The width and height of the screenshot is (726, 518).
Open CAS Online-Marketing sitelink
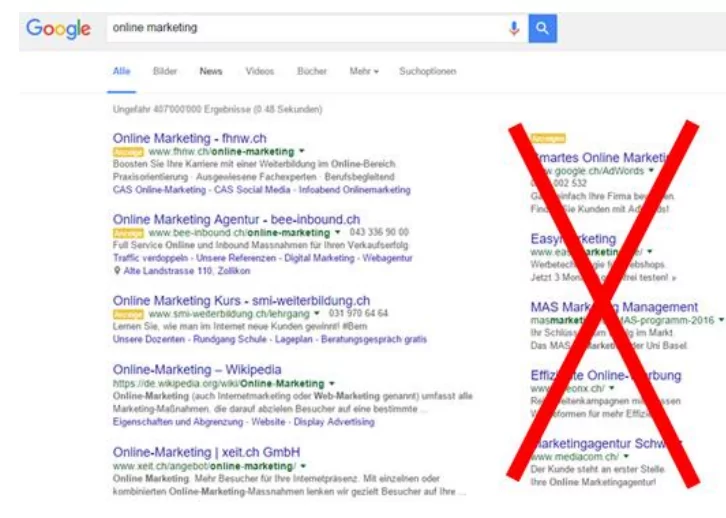click(159, 190)
